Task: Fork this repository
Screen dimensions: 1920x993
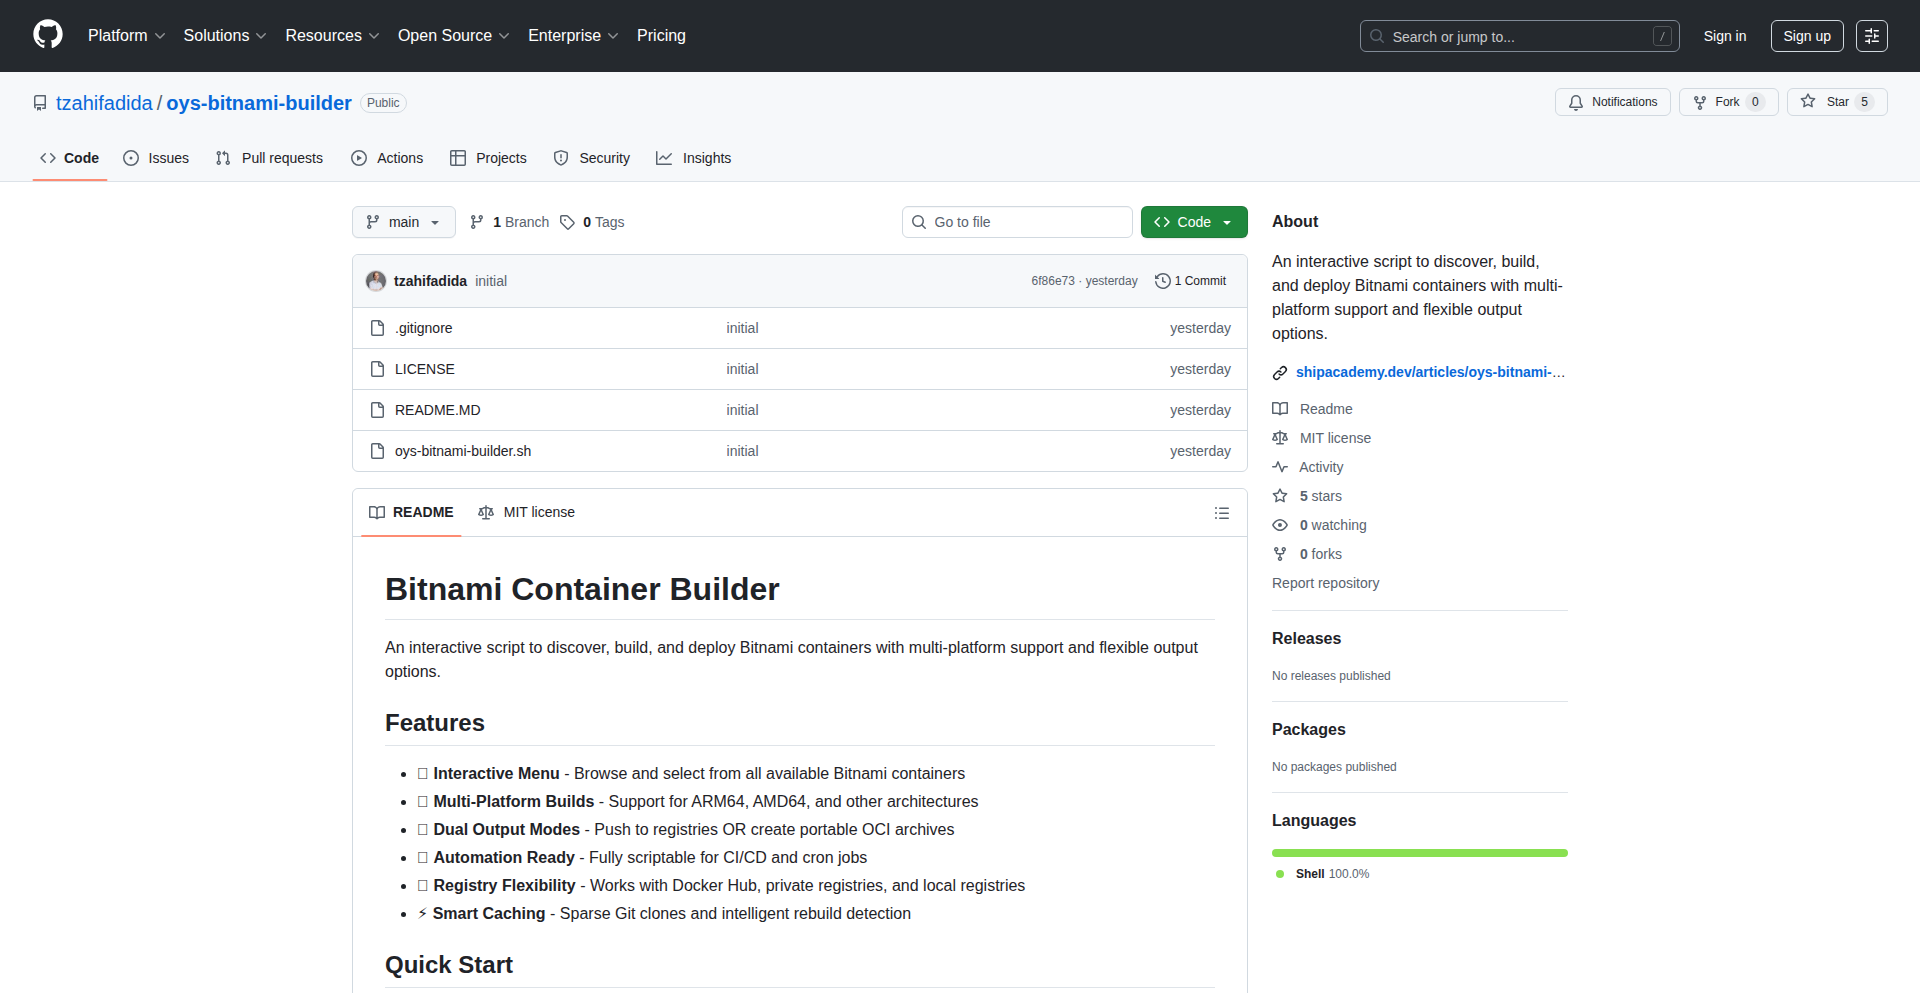Action: (1728, 102)
